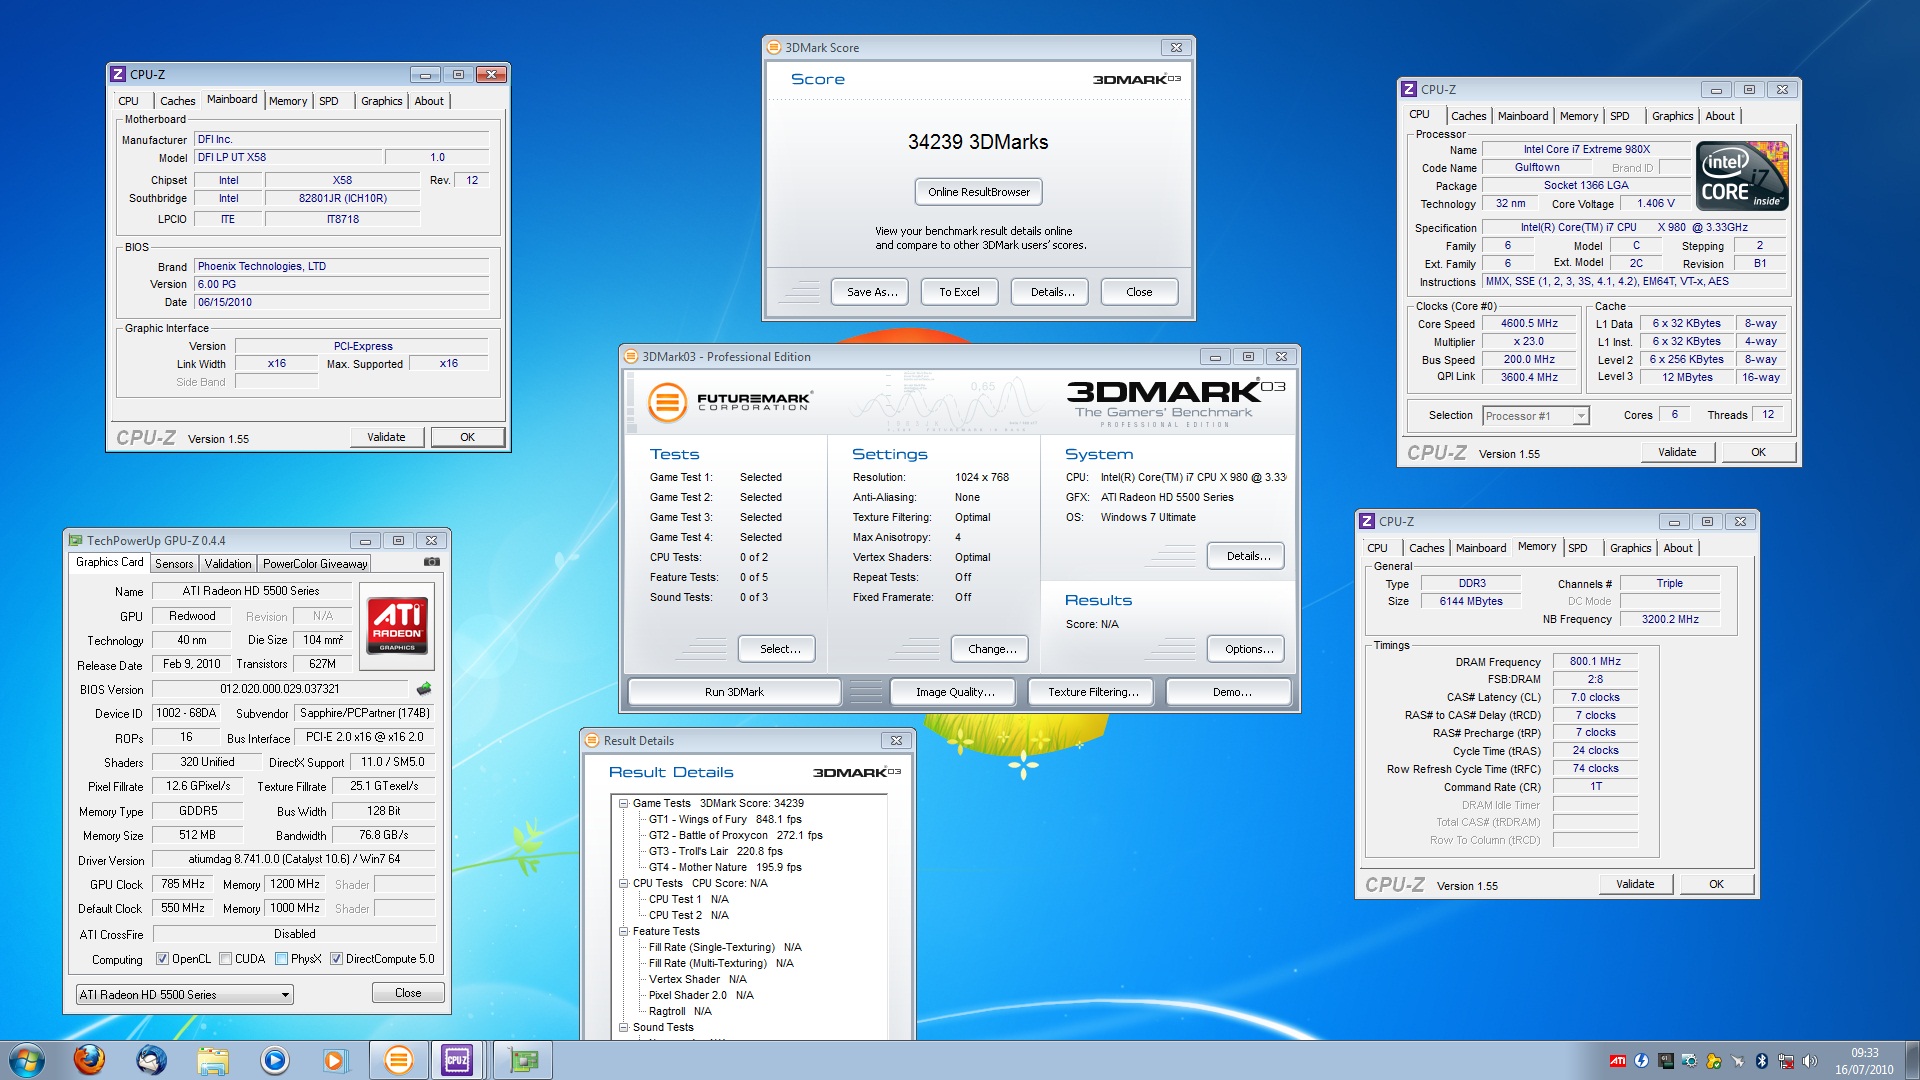The image size is (1920, 1080).
Task: Click the GPU-Z screenshot camera icon
Action: 431,562
